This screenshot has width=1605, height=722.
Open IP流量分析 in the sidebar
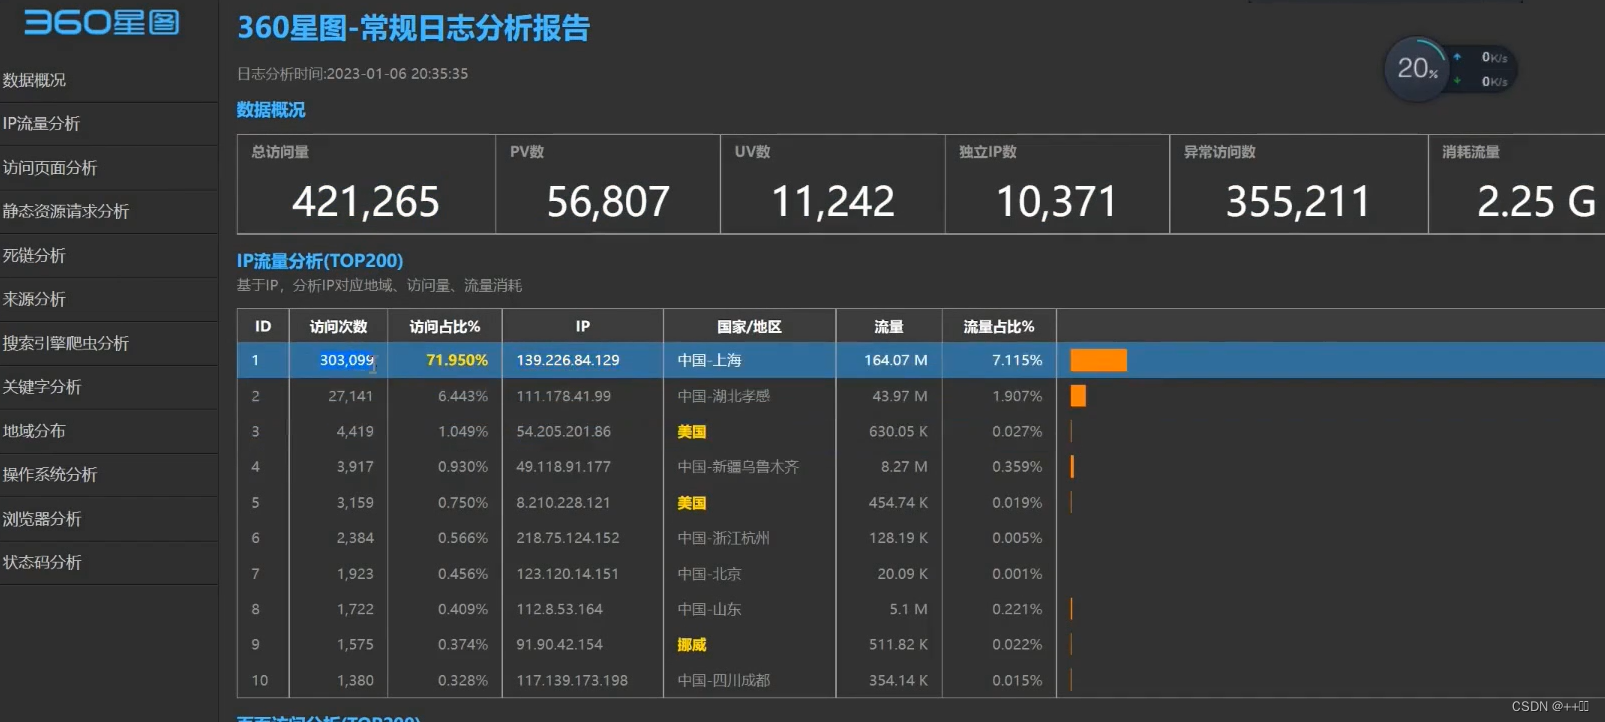(41, 124)
